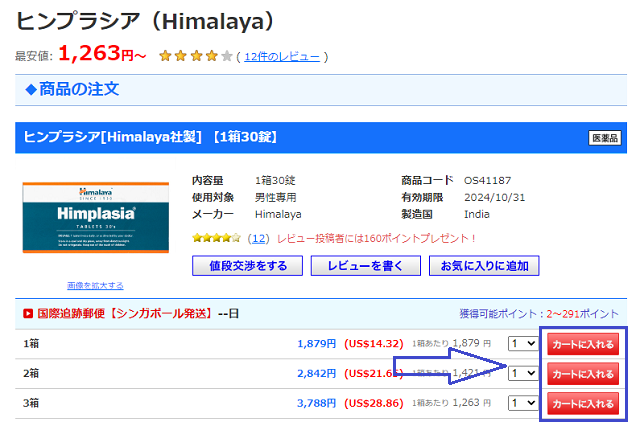Click the 国際追跡郵便【シンガポール発送】 heading
The height and width of the screenshot is (430, 640).
pos(125,314)
